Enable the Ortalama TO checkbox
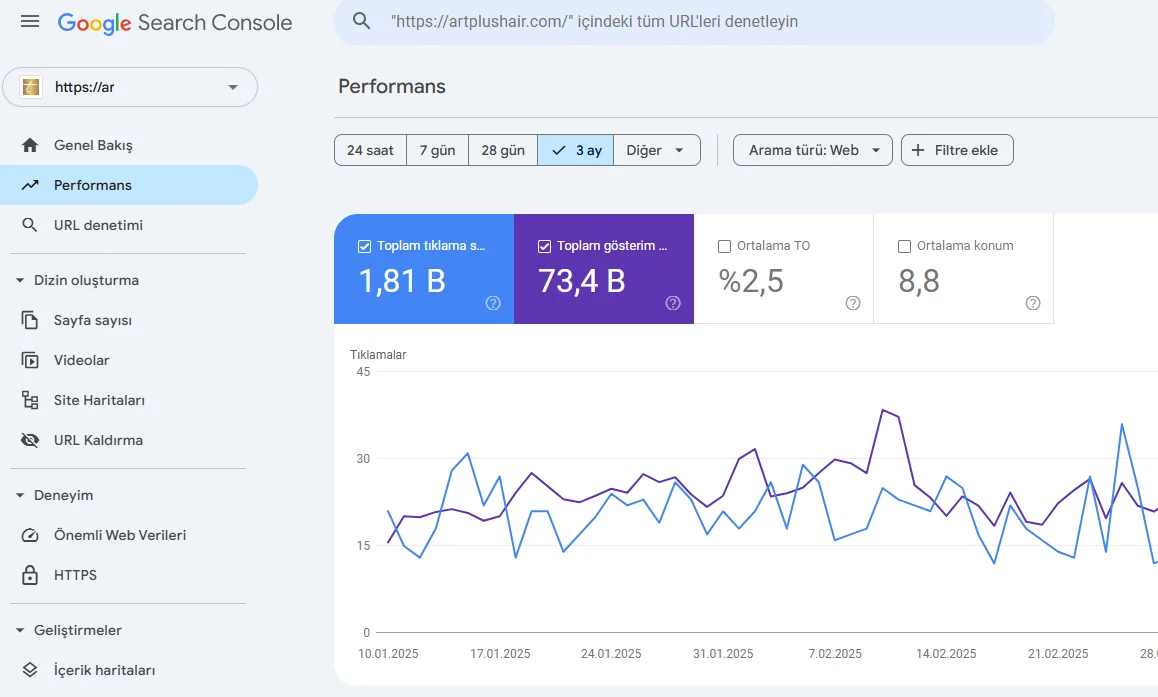 point(724,246)
